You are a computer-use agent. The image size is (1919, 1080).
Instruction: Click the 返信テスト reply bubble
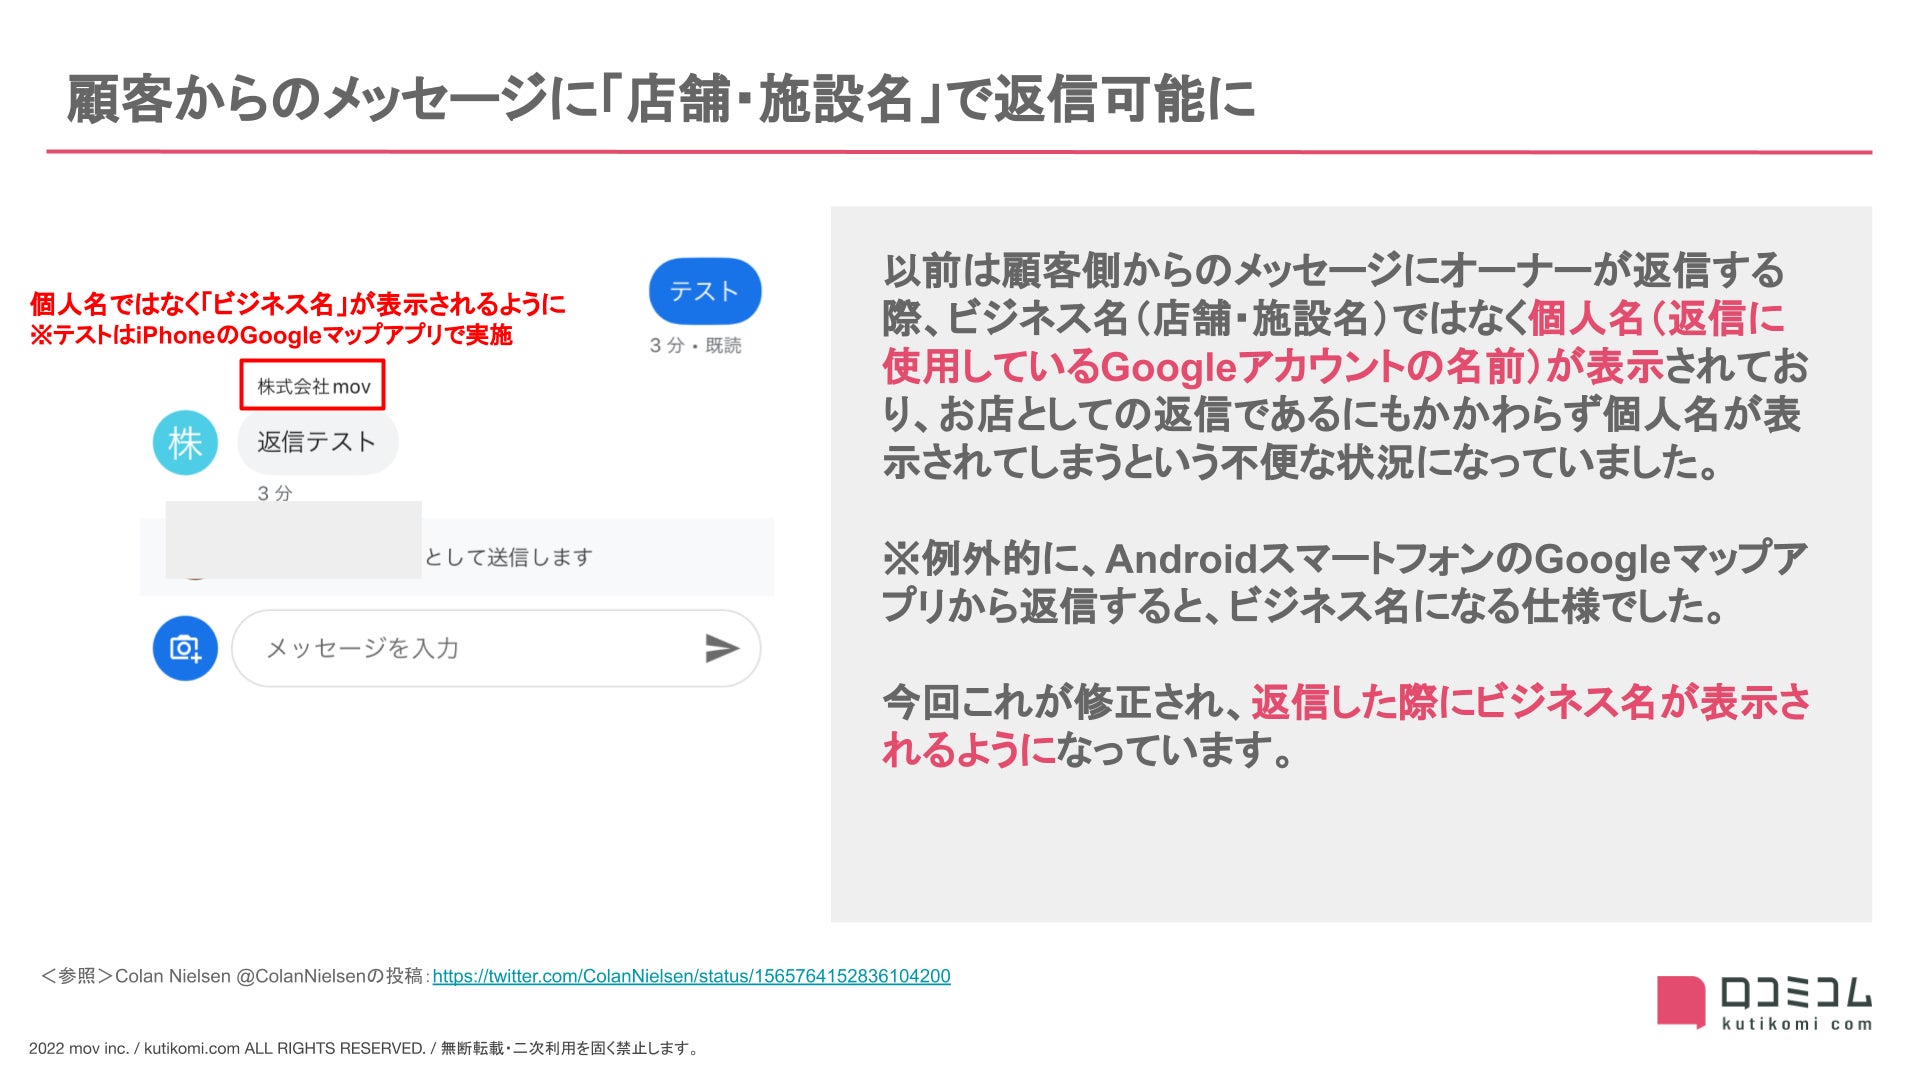(317, 442)
